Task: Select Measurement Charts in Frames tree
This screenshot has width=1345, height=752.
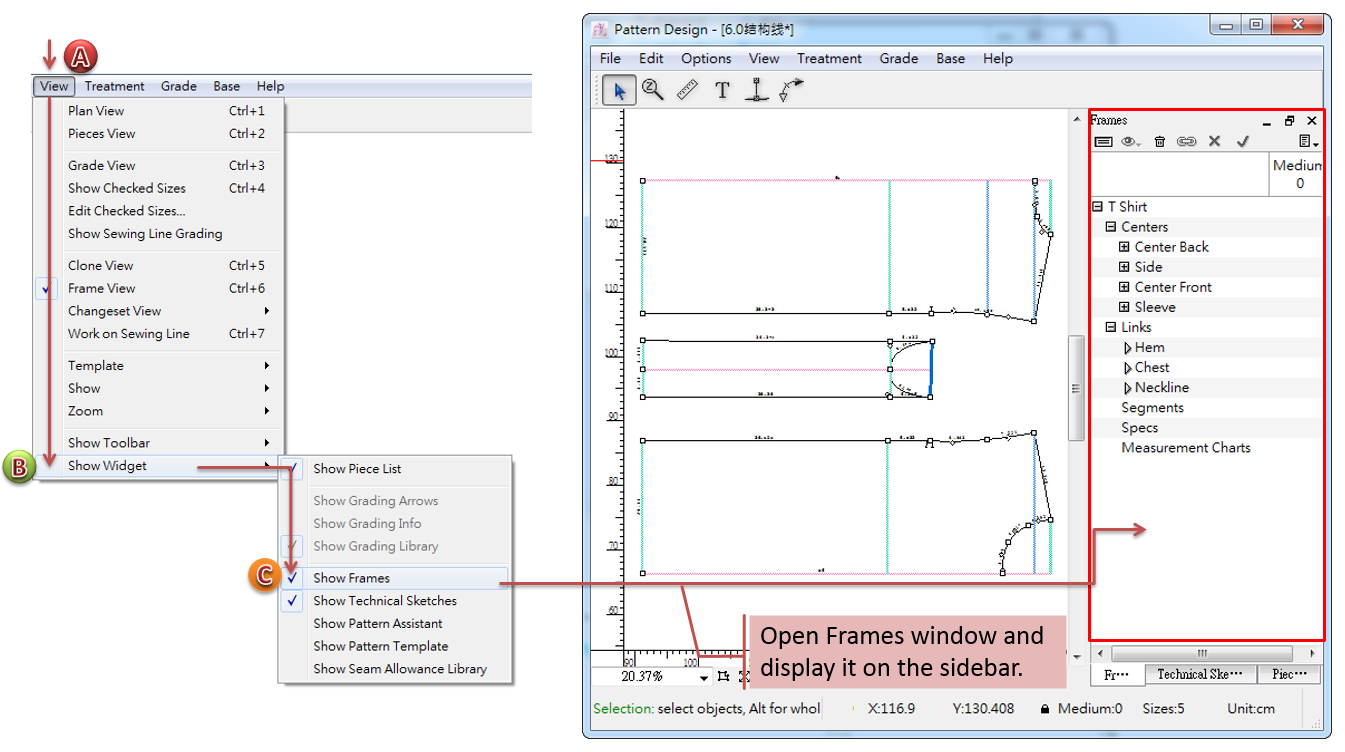Action: point(1185,448)
